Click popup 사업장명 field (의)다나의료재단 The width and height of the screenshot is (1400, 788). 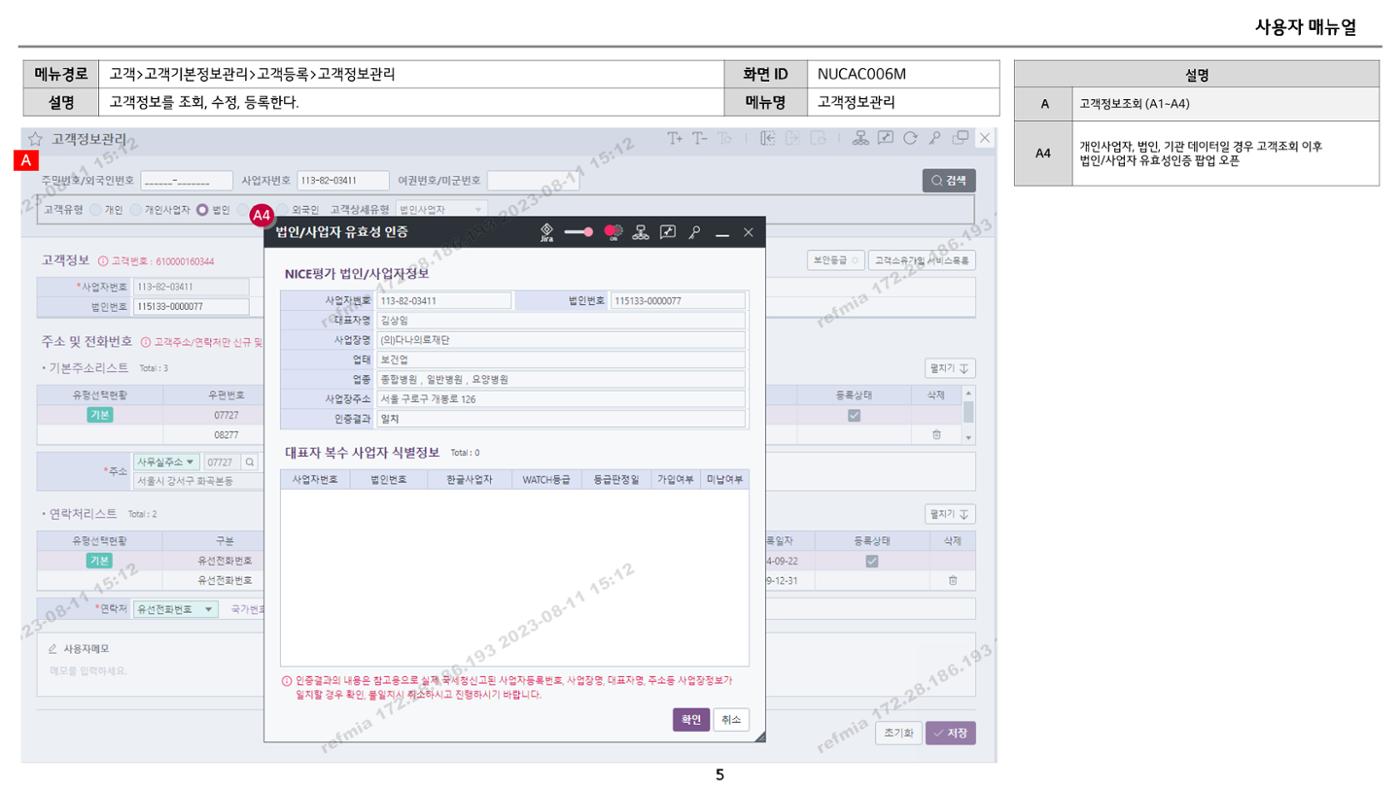pos(562,340)
